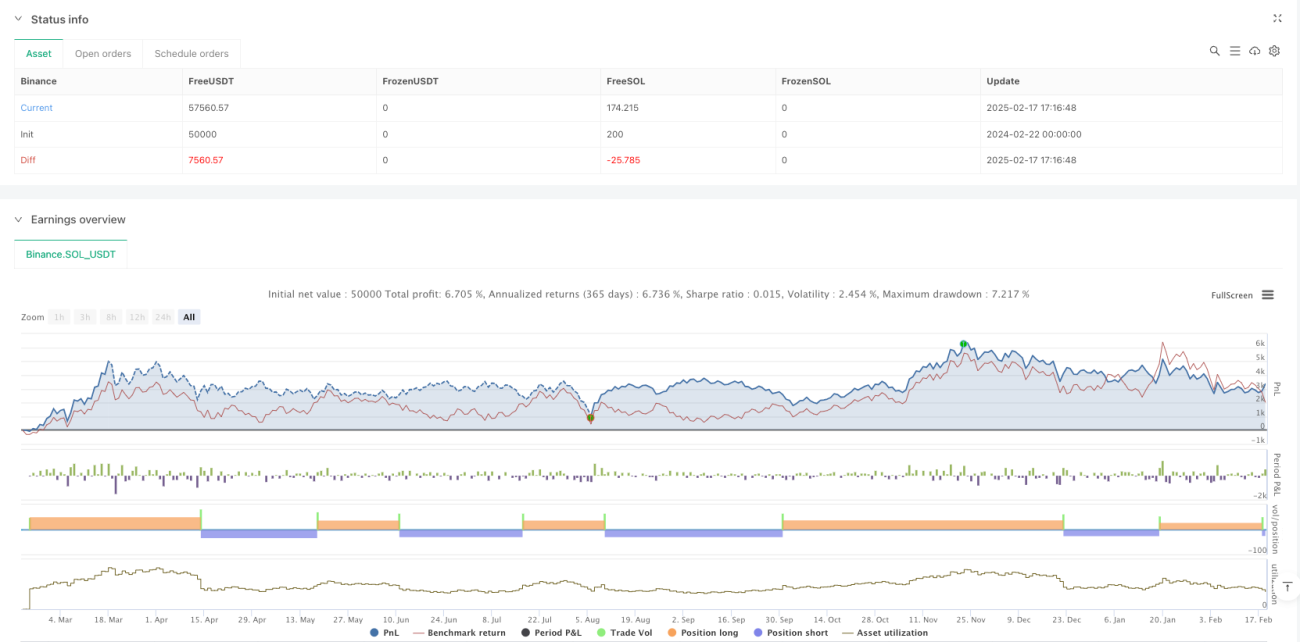Open the chart hamburger menu beside FullScreen
Viewport: 1300px width, 642px height.
click(x=1267, y=295)
